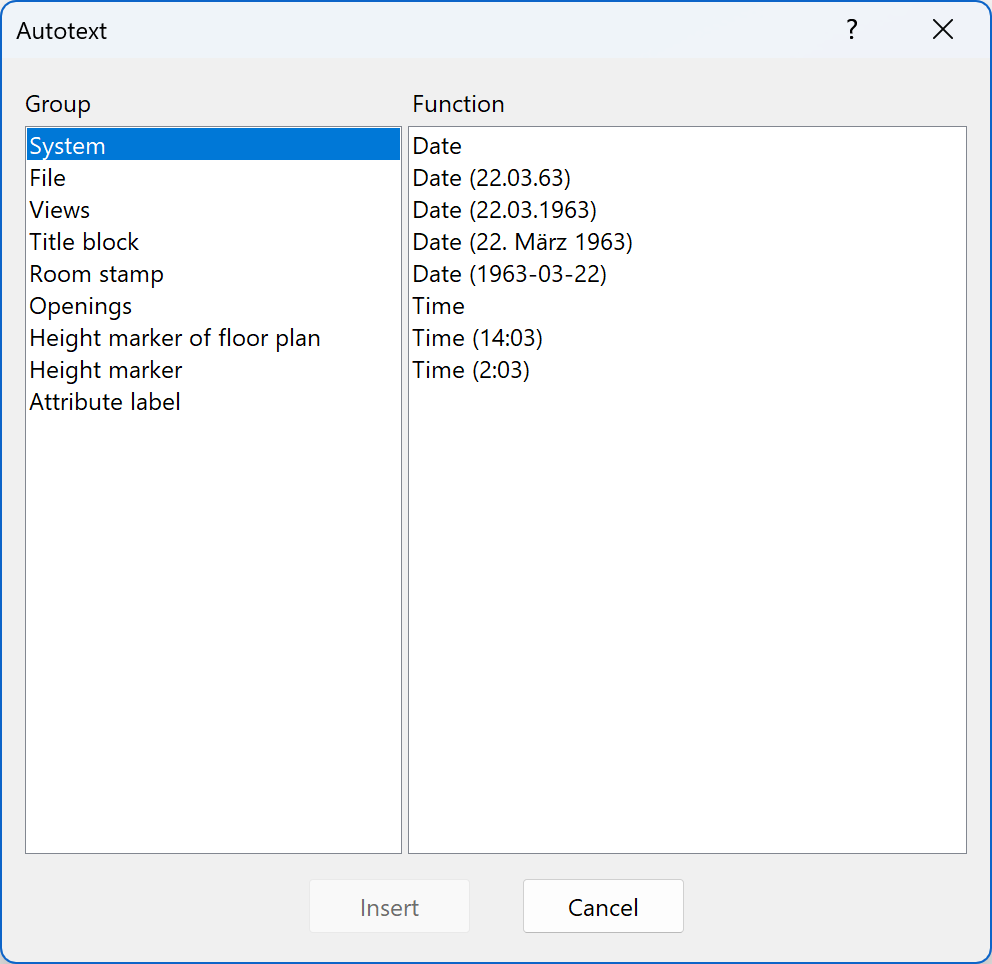Click the help question mark icon
This screenshot has height=964, width=992.
[852, 30]
